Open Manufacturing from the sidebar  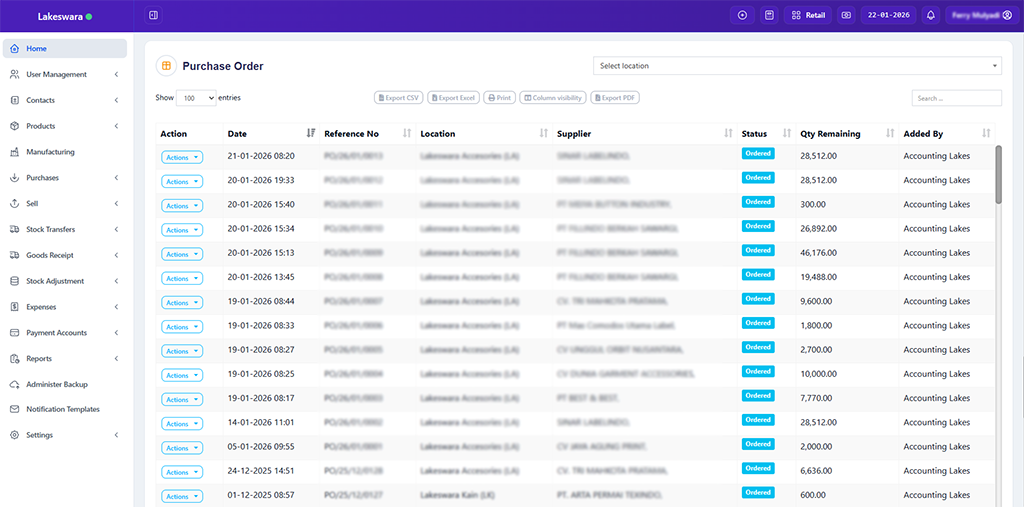(50, 152)
